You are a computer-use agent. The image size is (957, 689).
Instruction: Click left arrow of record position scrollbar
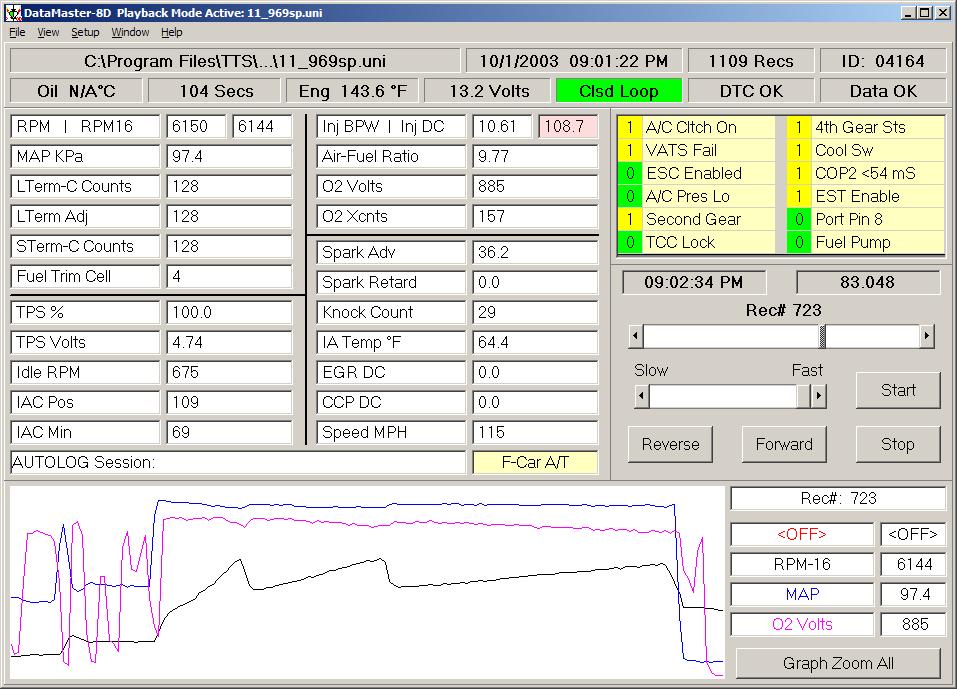636,336
